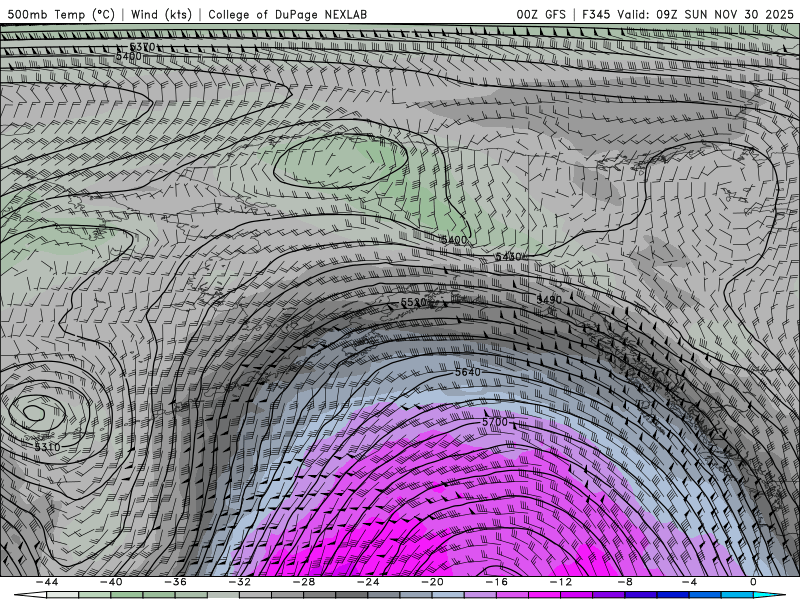Click the green cold pool oval in map center
The height and width of the screenshot is (600, 800).
(341, 161)
